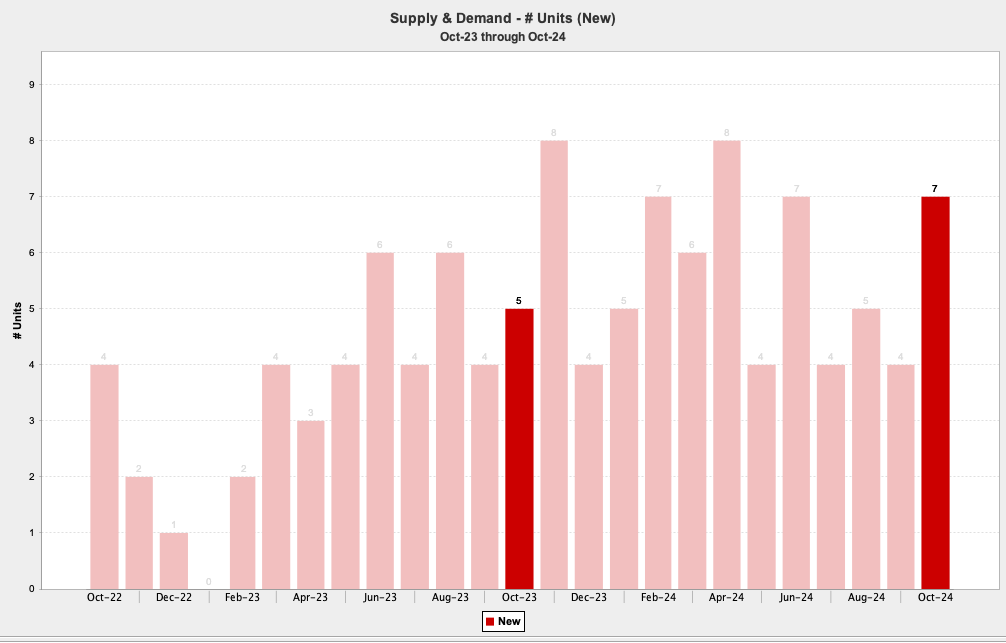Click the Apr-23 bar with value 3
Image resolution: width=1006 pixels, height=643 pixels.
(x=311, y=504)
